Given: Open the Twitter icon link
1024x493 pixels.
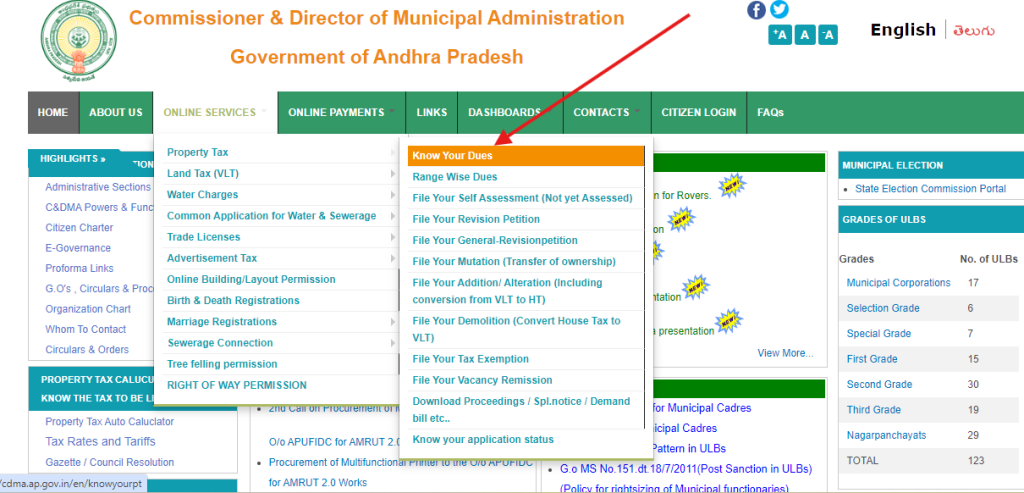Looking at the screenshot, I should coord(779,9).
